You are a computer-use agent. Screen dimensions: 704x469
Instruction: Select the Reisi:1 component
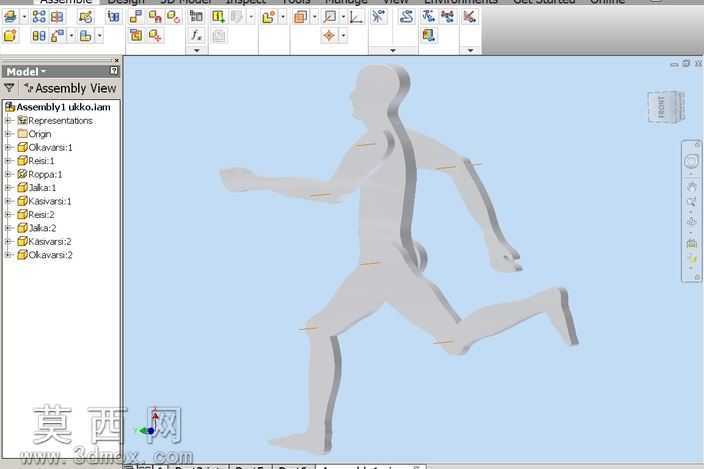[36, 161]
